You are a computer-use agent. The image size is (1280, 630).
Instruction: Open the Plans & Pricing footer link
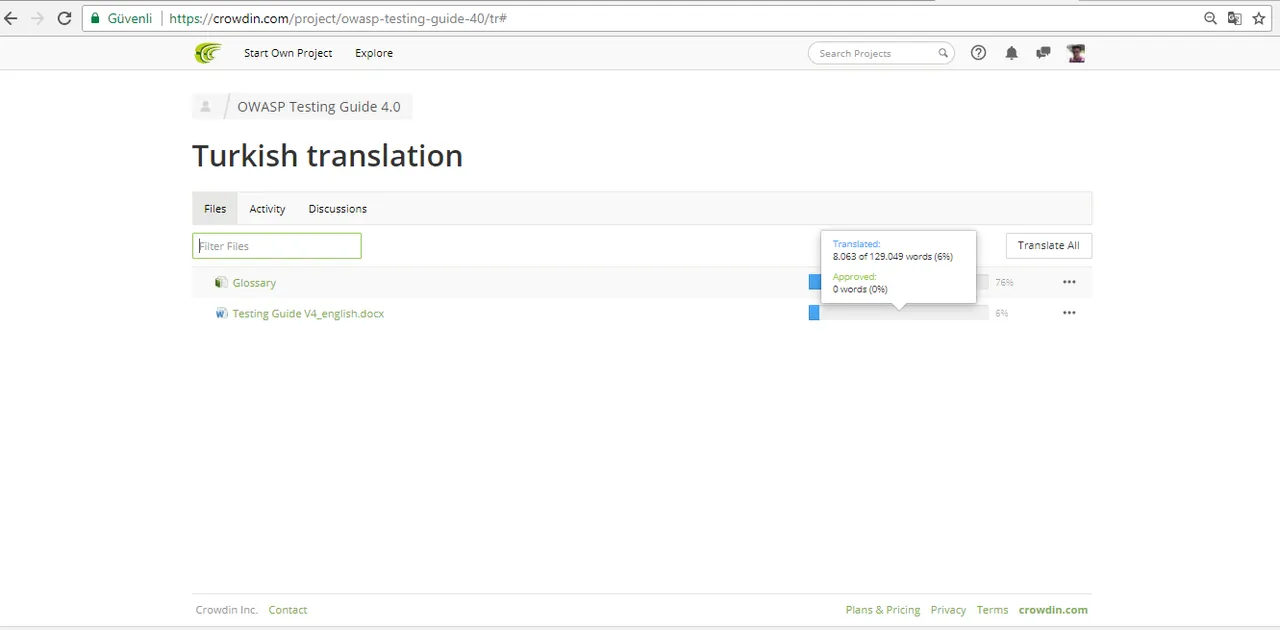pos(883,610)
